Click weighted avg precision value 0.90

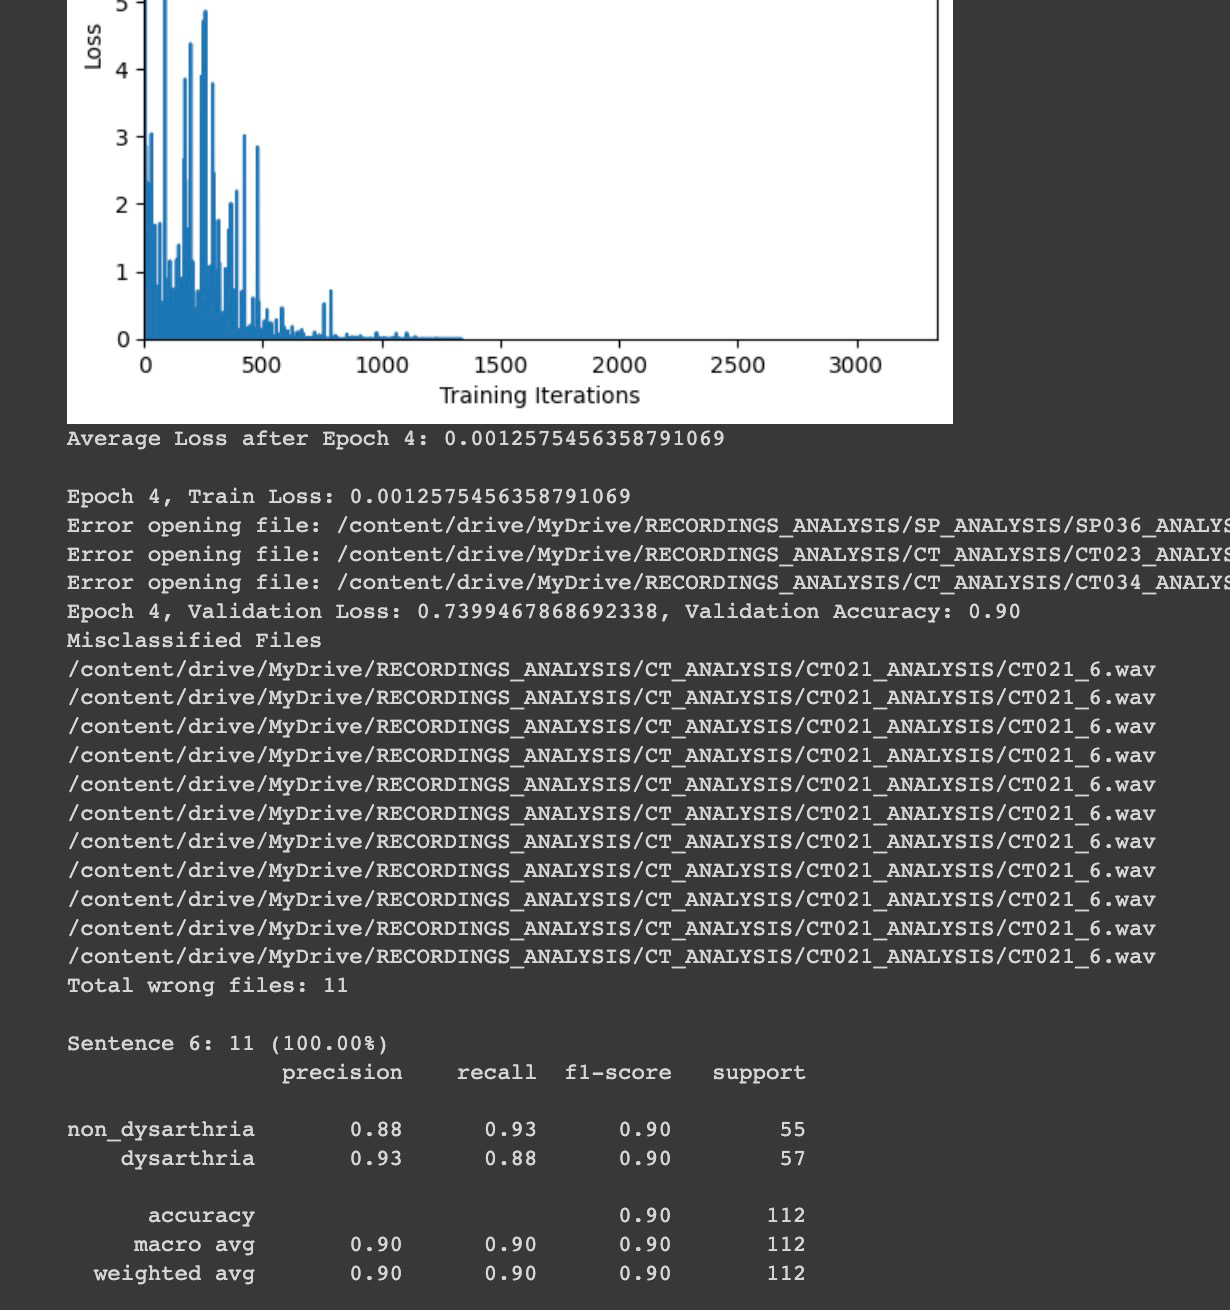[376, 1274]
